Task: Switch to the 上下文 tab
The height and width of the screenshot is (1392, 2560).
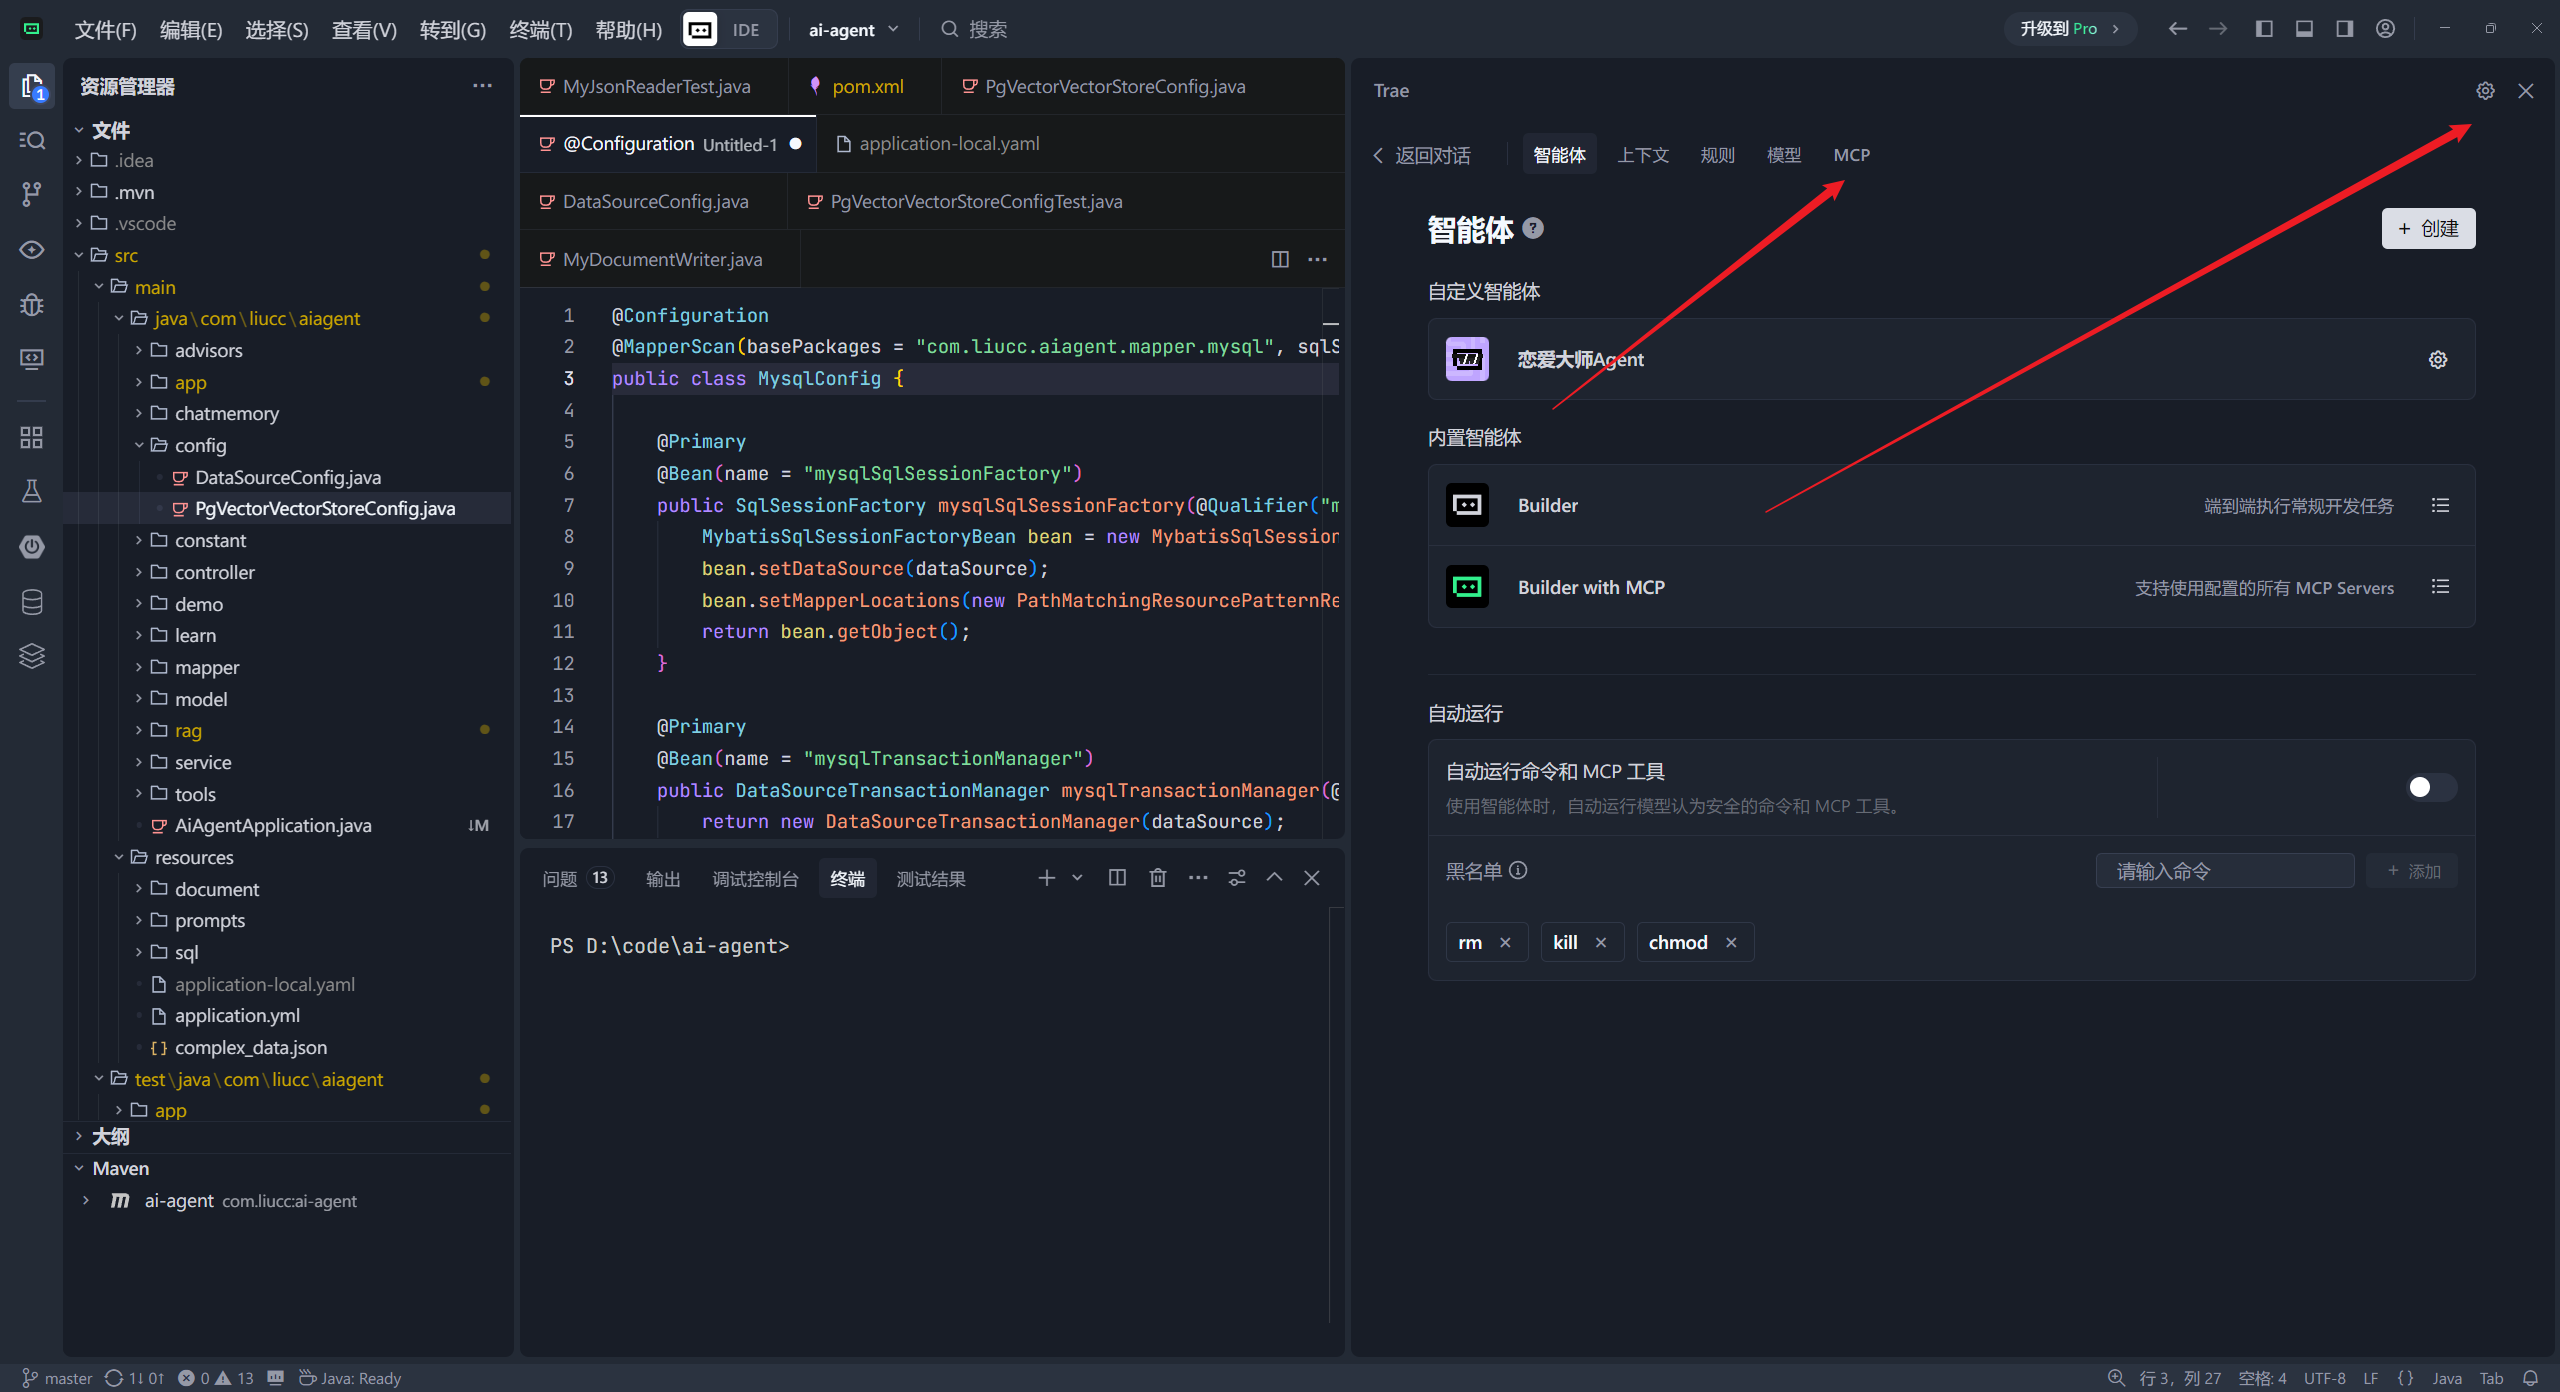Action: coord(1643,155)
